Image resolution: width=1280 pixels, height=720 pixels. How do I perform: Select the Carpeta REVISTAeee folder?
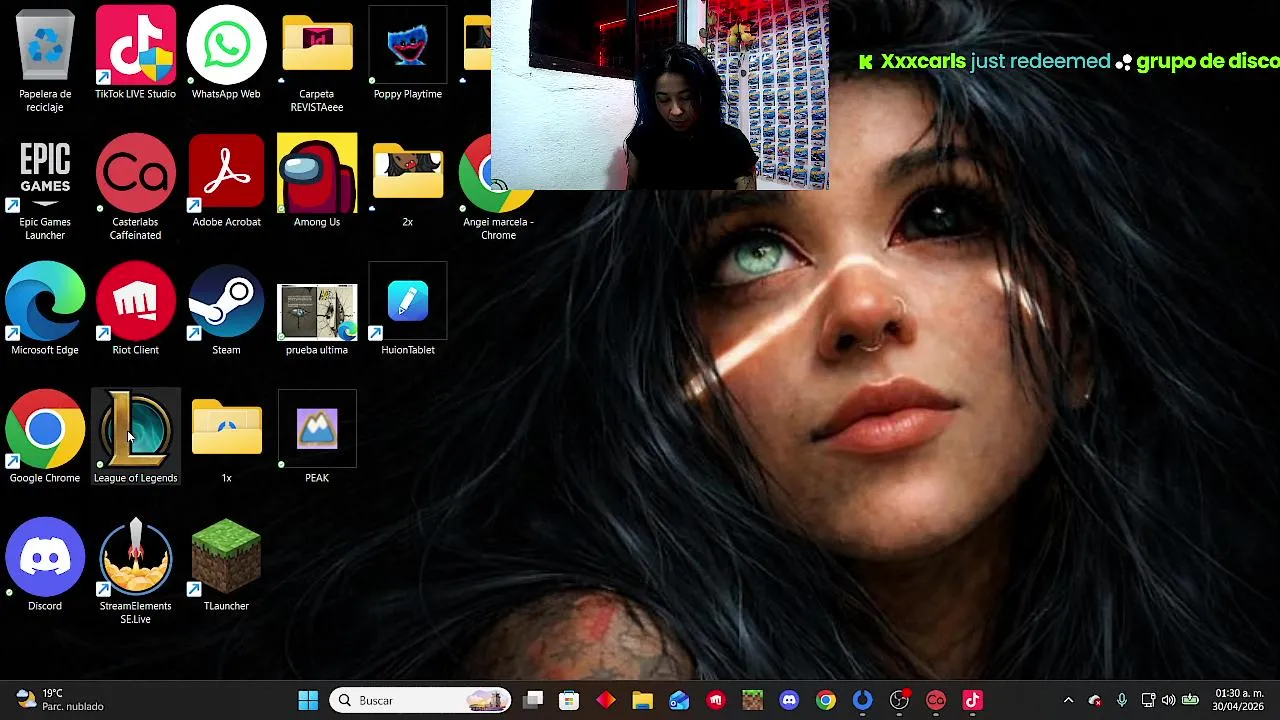(x=317, y=60)
